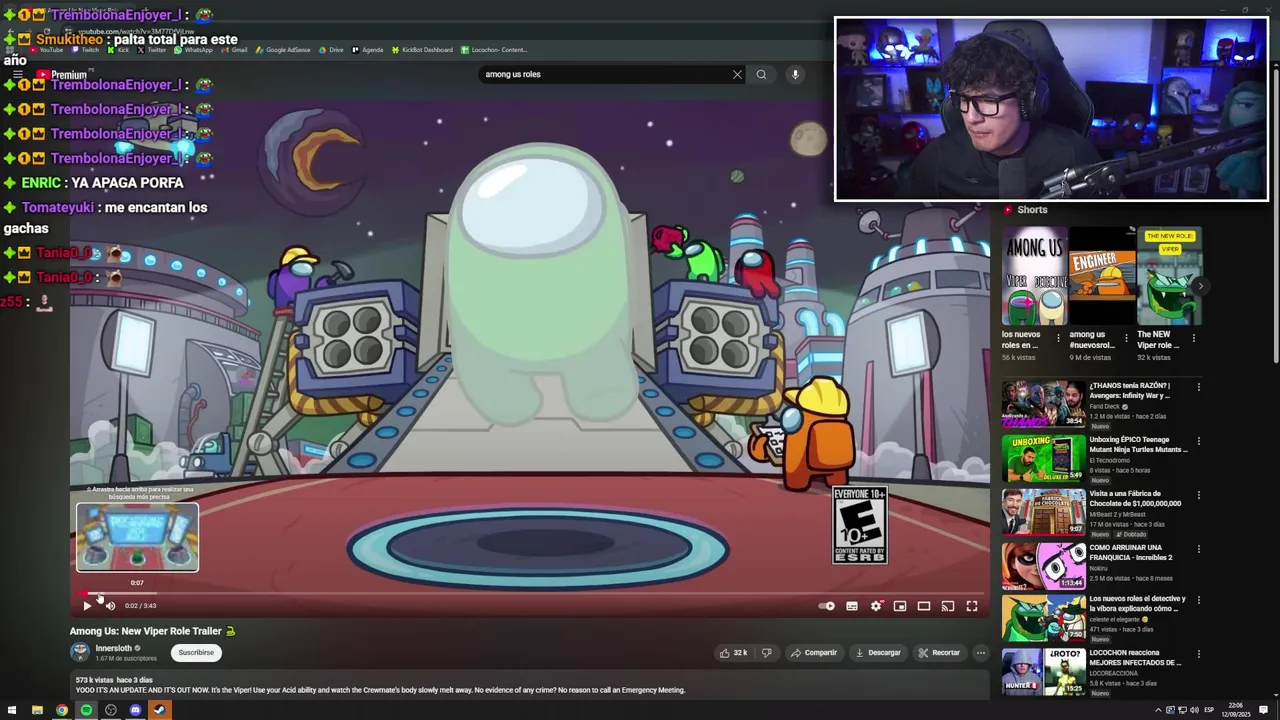Open options for 'The NEW Viper role' Short

click(x=1194, y=339)
